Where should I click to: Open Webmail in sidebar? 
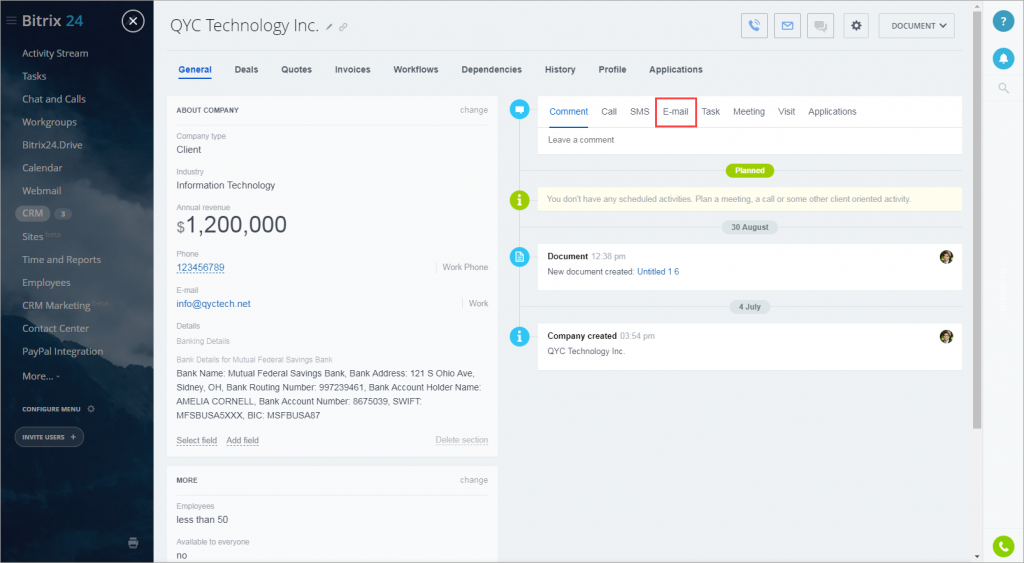pos(41,191)
